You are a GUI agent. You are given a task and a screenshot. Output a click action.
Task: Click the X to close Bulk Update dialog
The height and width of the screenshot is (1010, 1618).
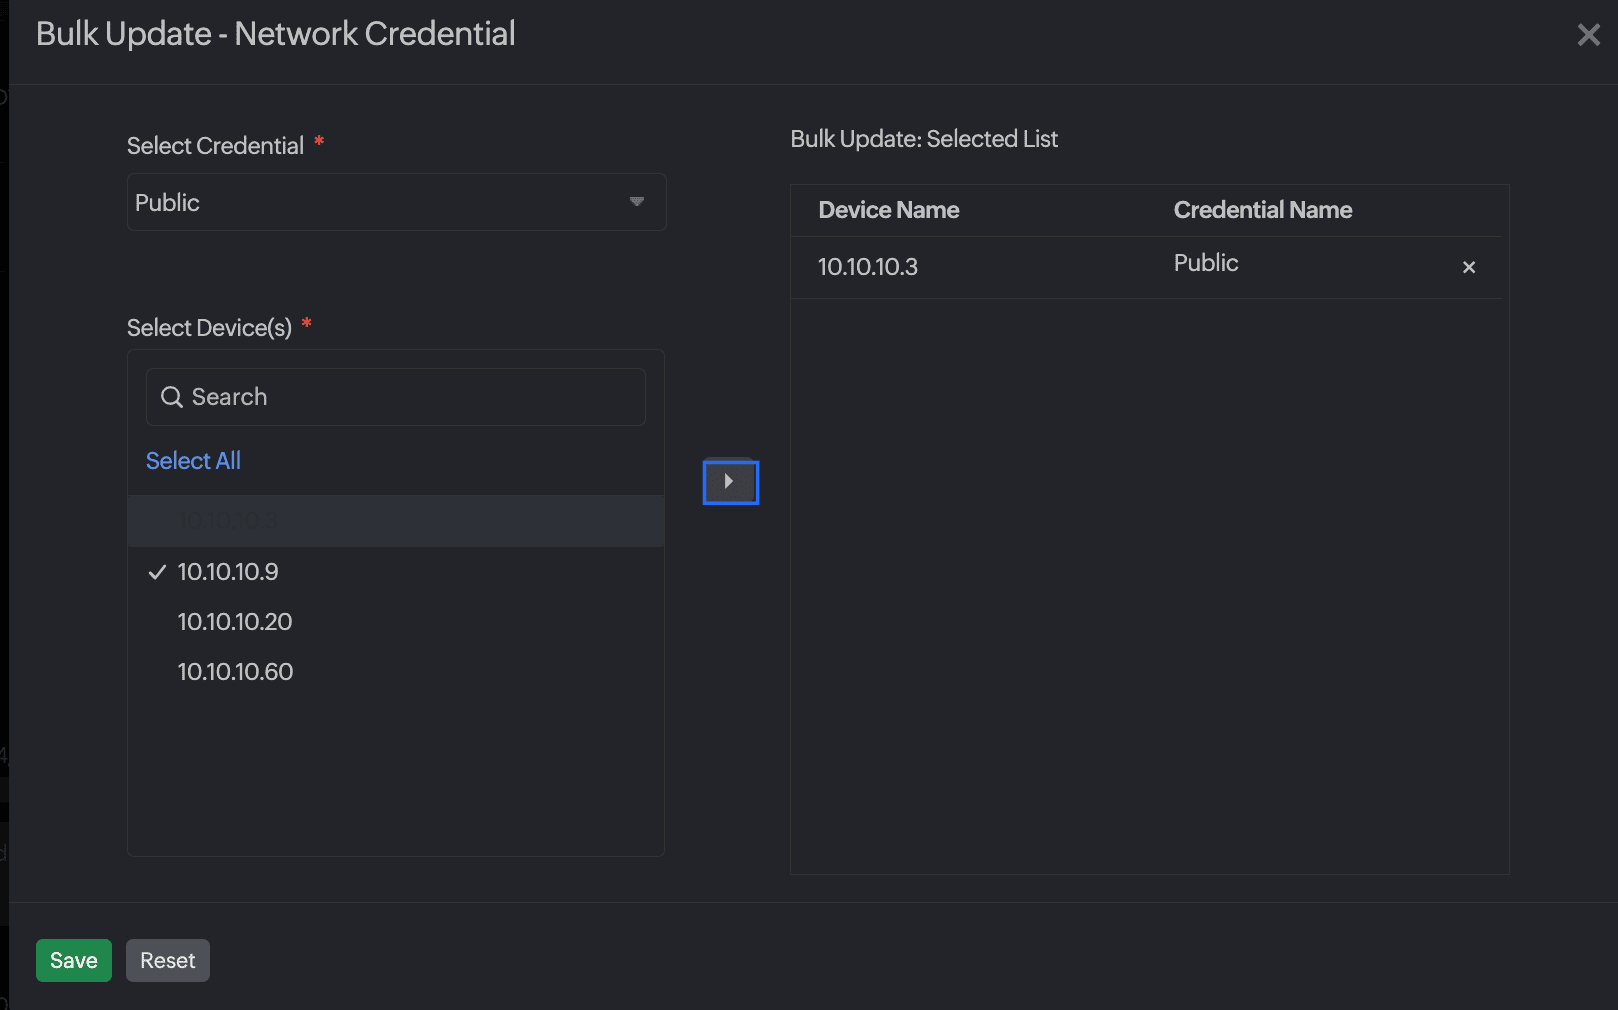point(1588,35)
